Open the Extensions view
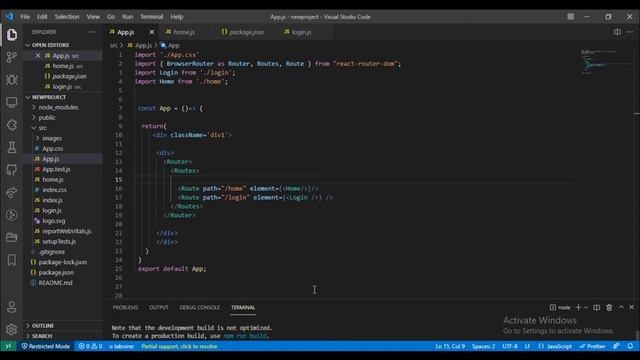This screenshot has width=640, height=360. tap(11, 124)
